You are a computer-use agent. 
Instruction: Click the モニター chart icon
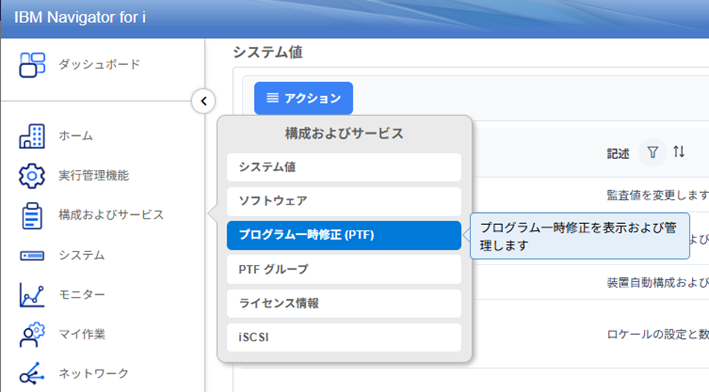[32, 295]
